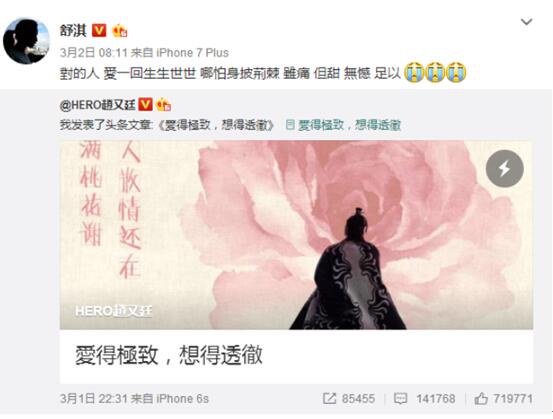Click the article document icon before the green link

[x=290, y=125]
